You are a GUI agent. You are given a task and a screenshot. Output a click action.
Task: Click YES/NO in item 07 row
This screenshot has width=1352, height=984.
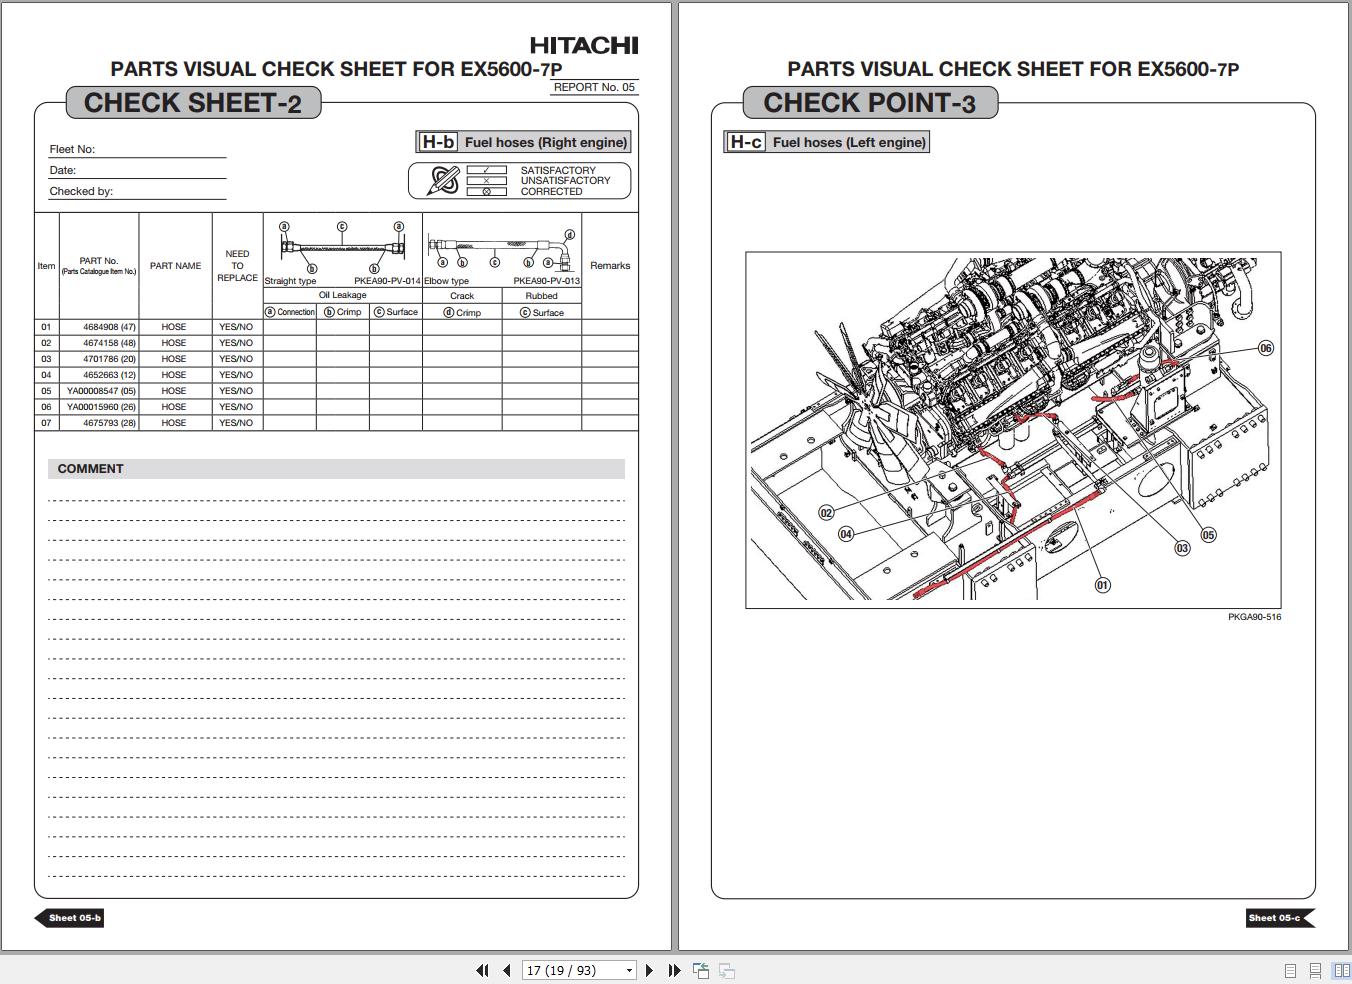click(x=236, y=423)
